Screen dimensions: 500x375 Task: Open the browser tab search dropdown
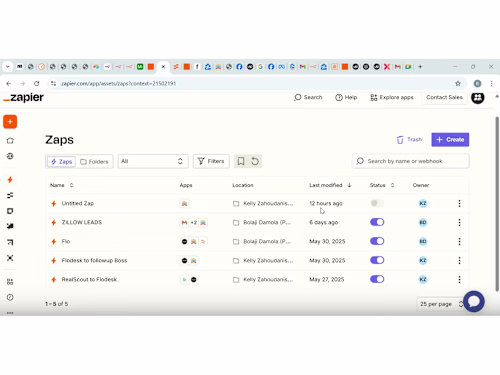point(7,67)
